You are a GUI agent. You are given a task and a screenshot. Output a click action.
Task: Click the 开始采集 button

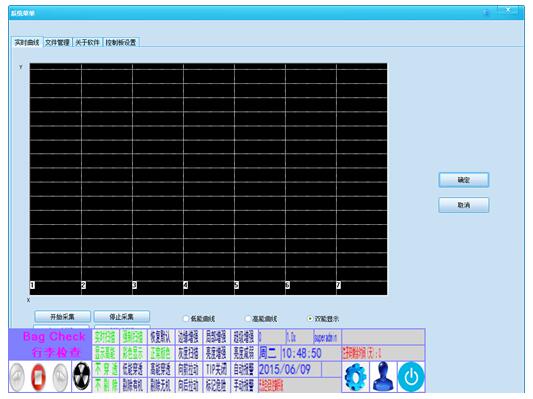62,317
